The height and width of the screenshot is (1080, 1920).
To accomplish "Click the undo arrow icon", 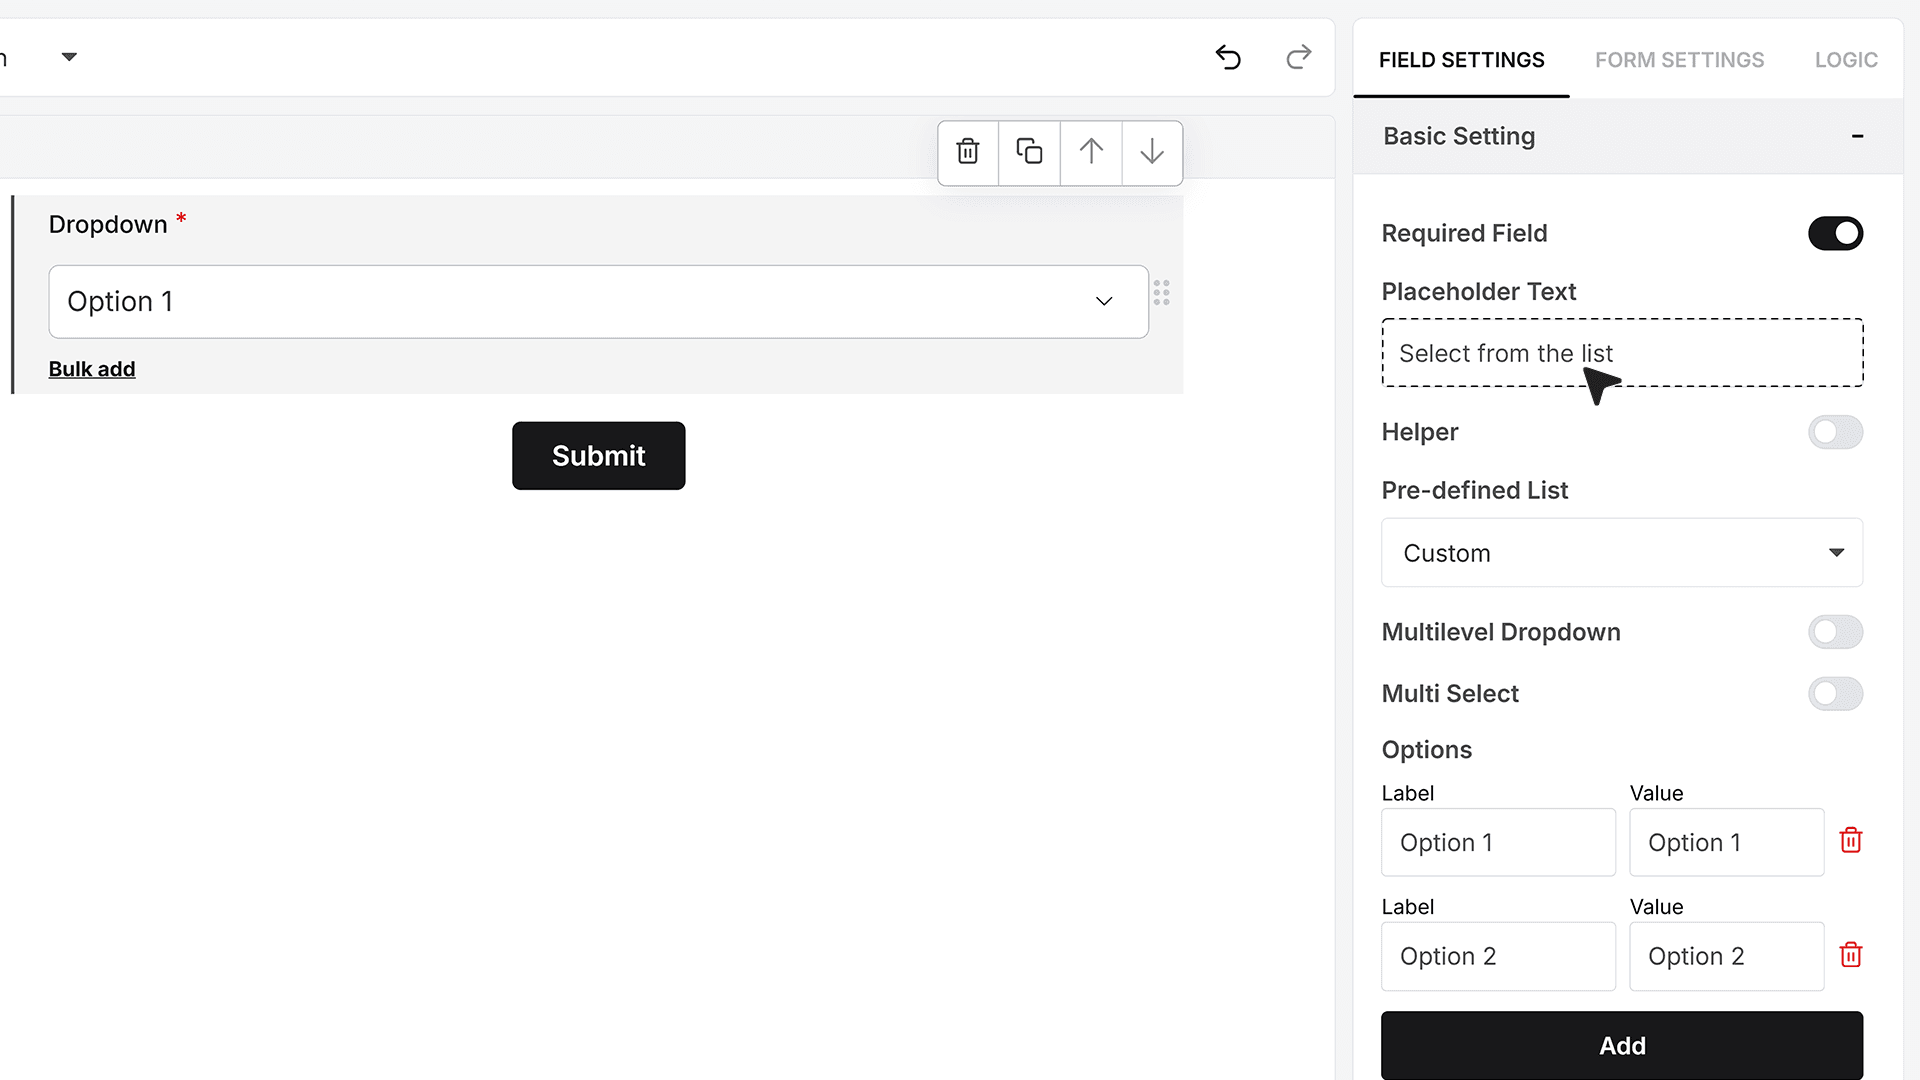I will tap(1228, 58).
